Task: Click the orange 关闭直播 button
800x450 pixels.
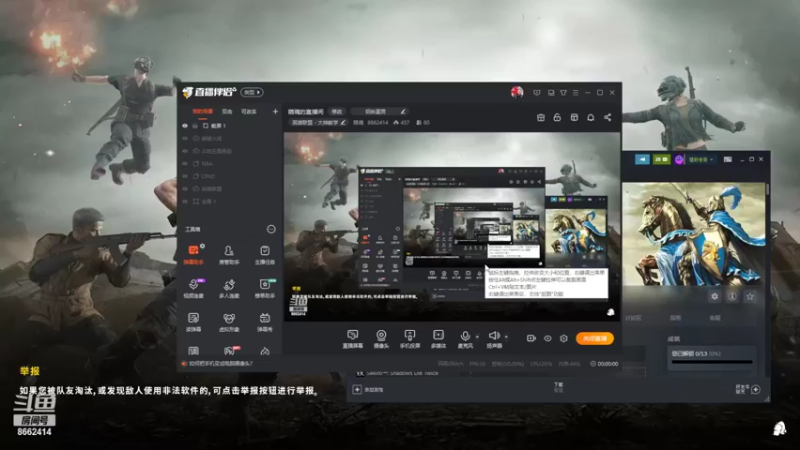Action: tap(595, 338)
